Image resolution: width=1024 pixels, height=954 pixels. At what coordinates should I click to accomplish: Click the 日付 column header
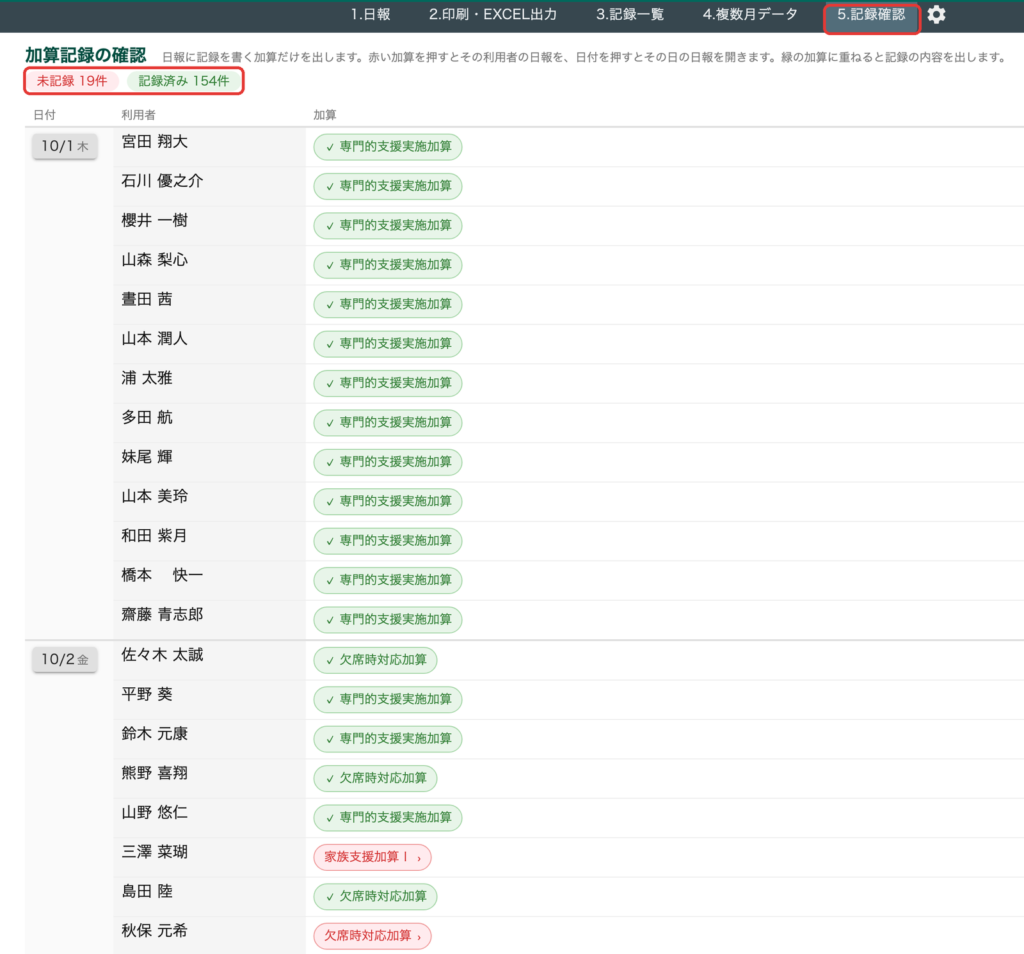[44, 115]
